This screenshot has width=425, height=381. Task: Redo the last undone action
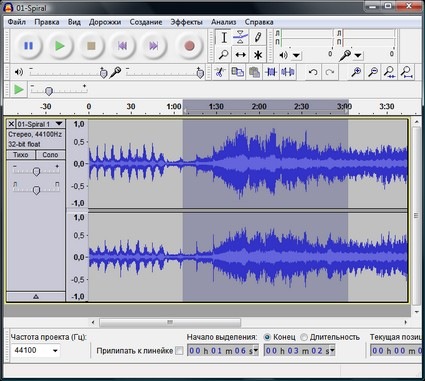pos(330,72)
